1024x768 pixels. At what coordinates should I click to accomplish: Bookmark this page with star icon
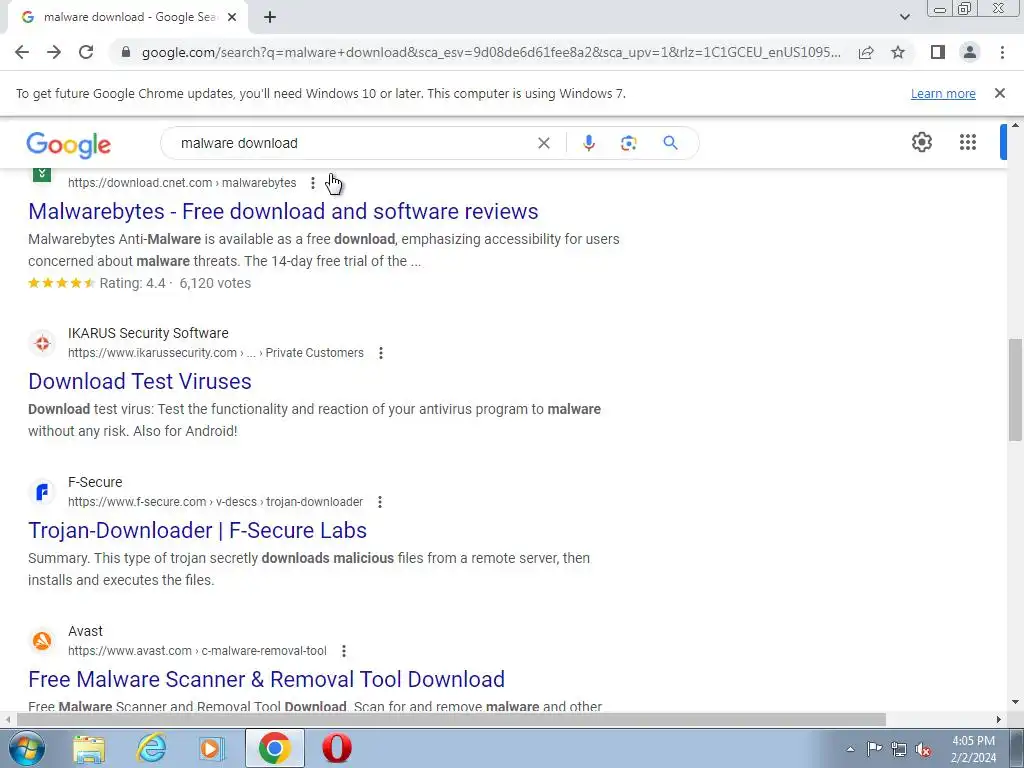[x=898, y=52]
